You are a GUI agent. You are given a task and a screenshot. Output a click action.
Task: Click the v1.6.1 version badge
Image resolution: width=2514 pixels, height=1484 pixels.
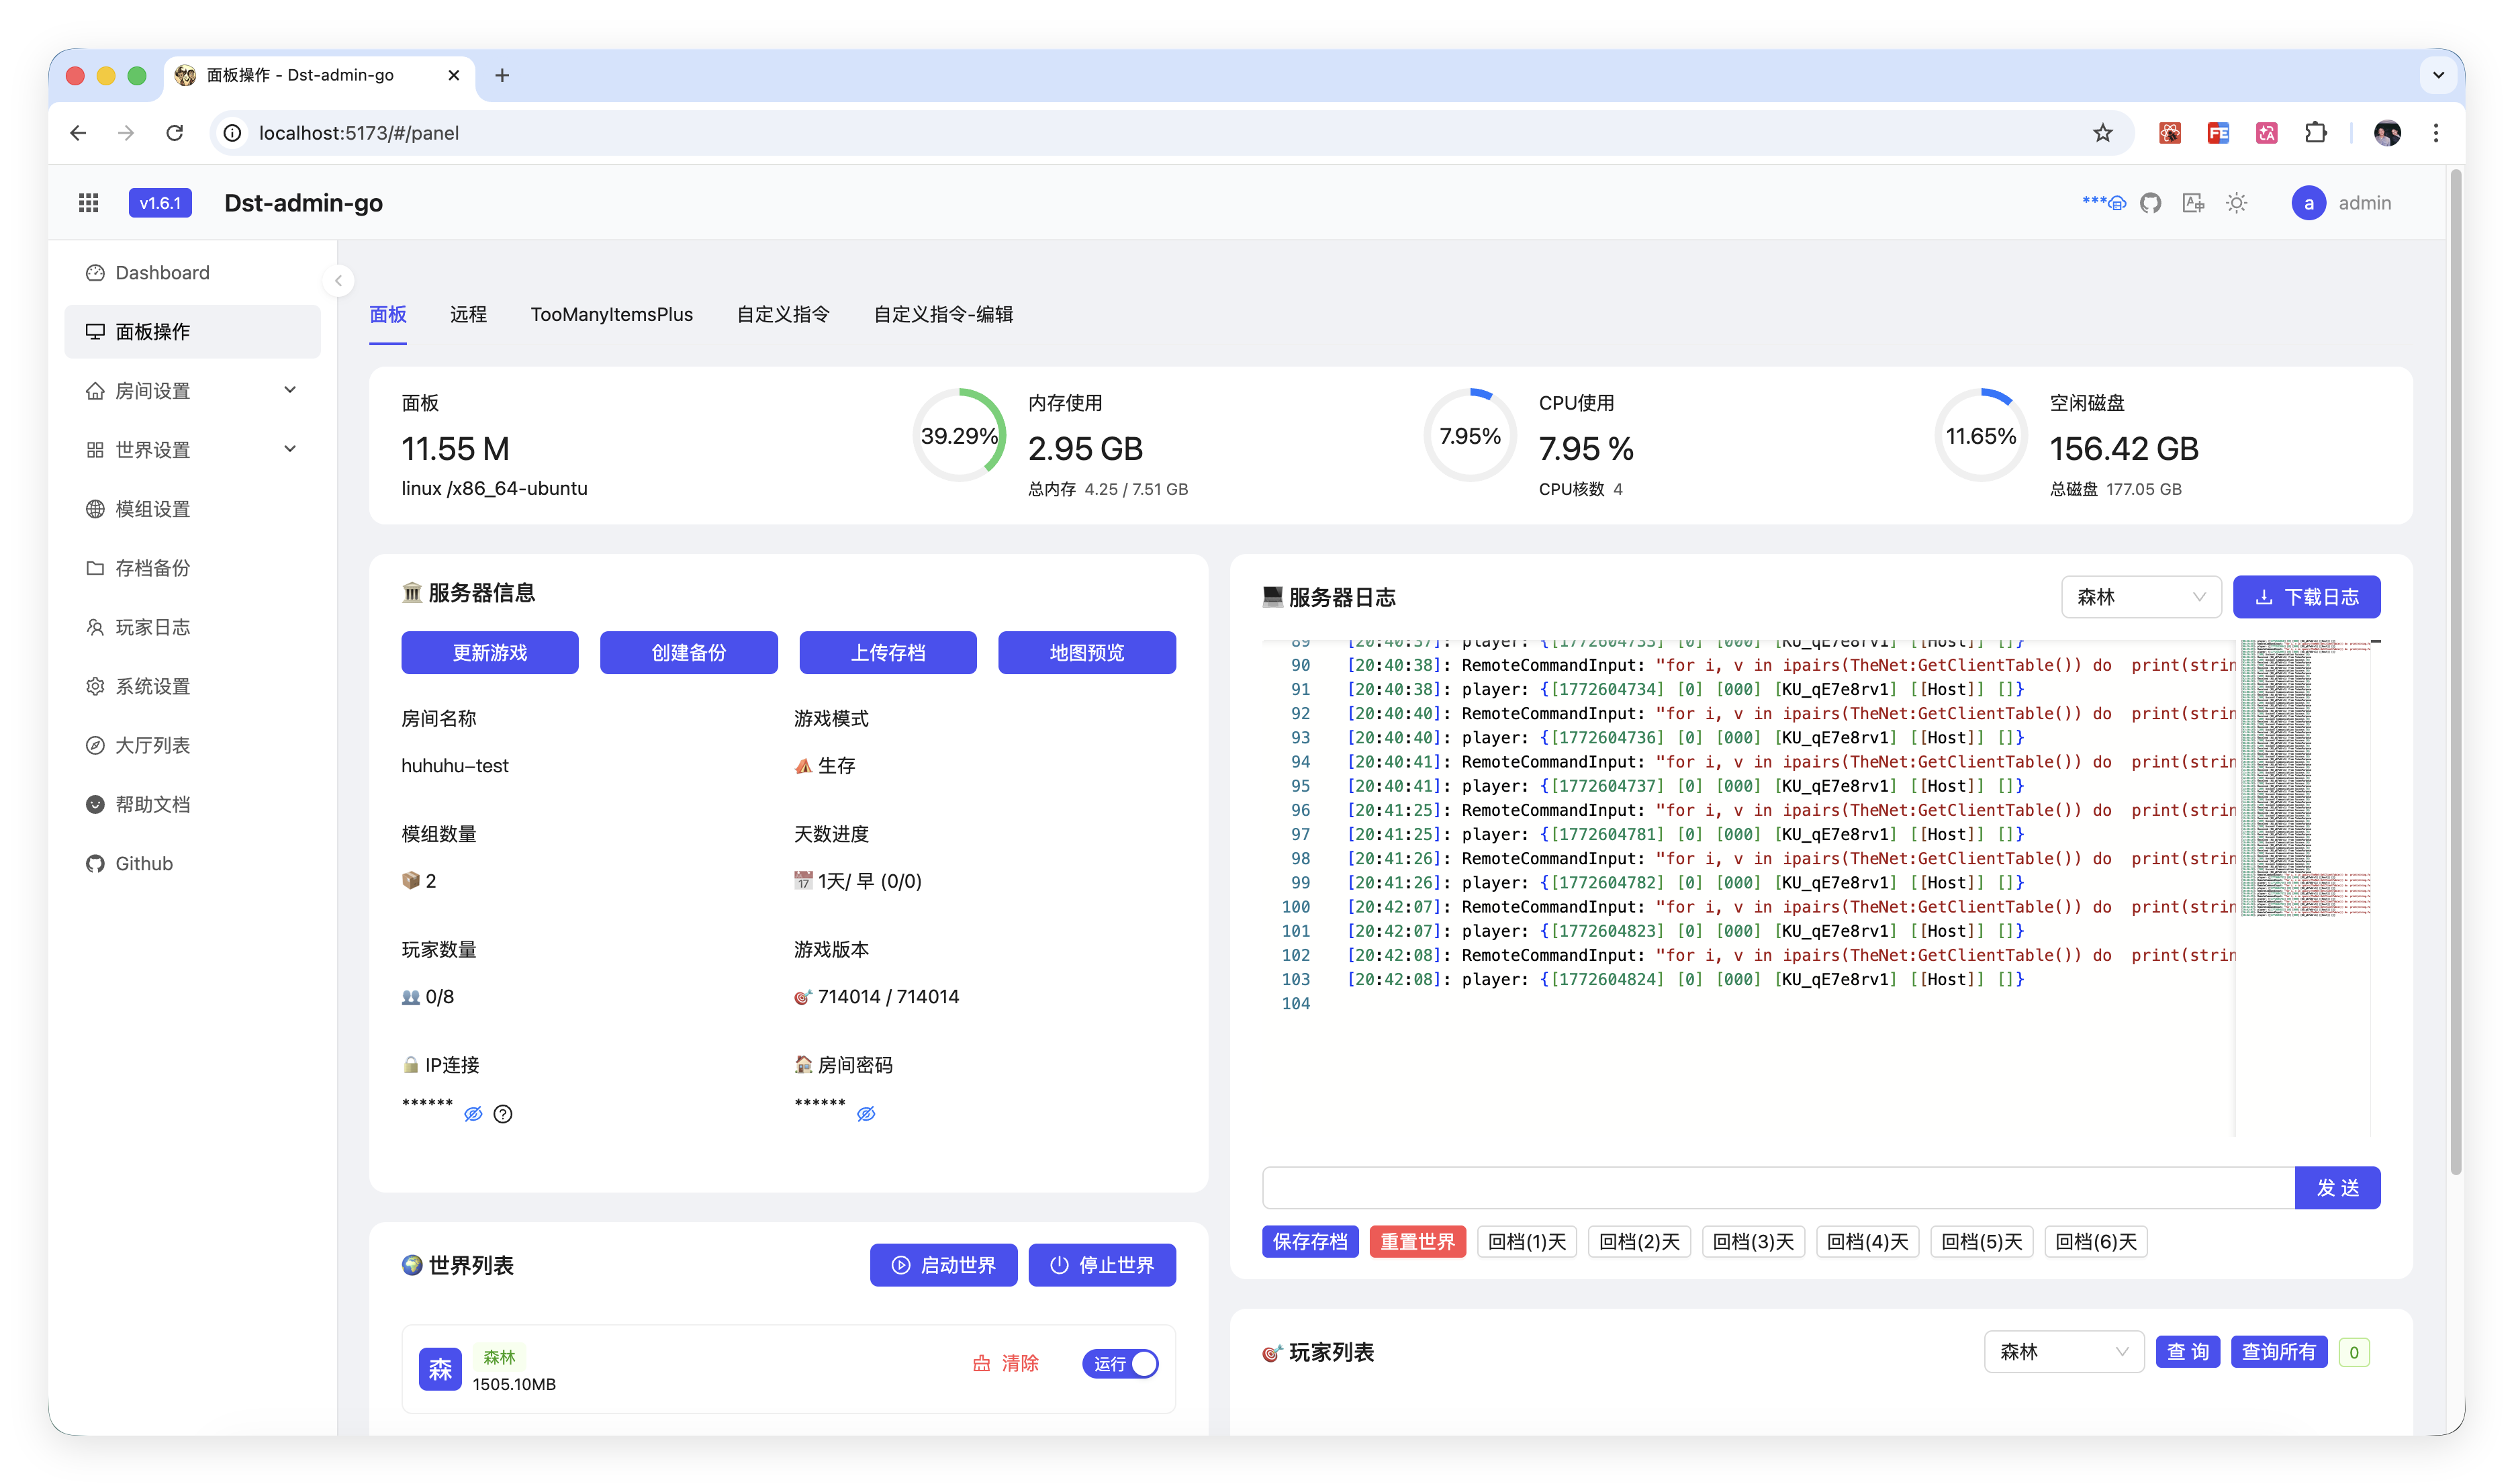click(x=160, y=203)
